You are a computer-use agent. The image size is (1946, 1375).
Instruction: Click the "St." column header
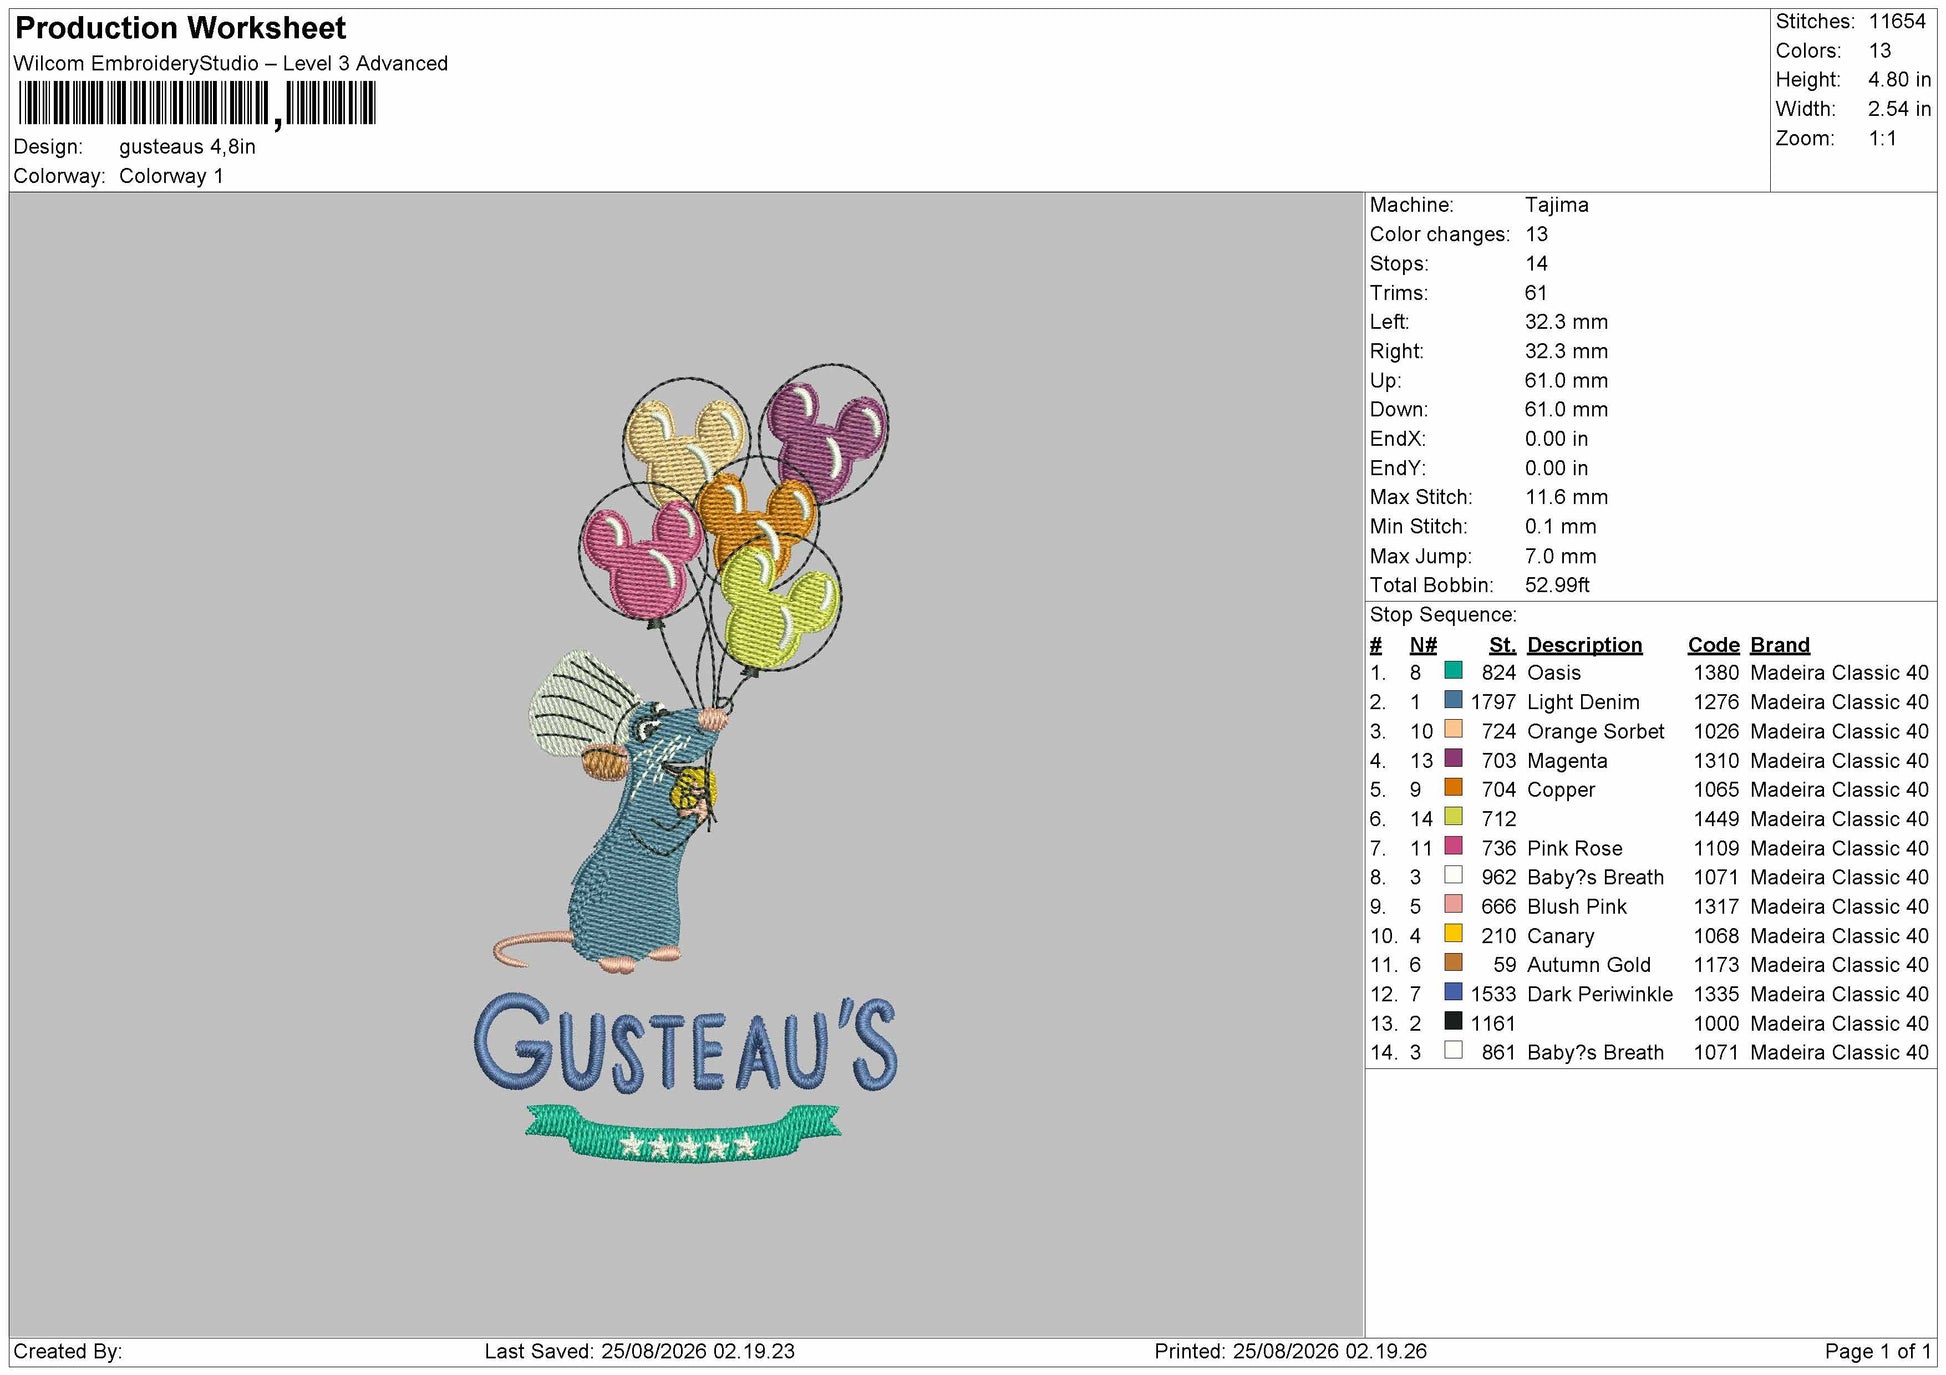click(x=1502, y=645)
